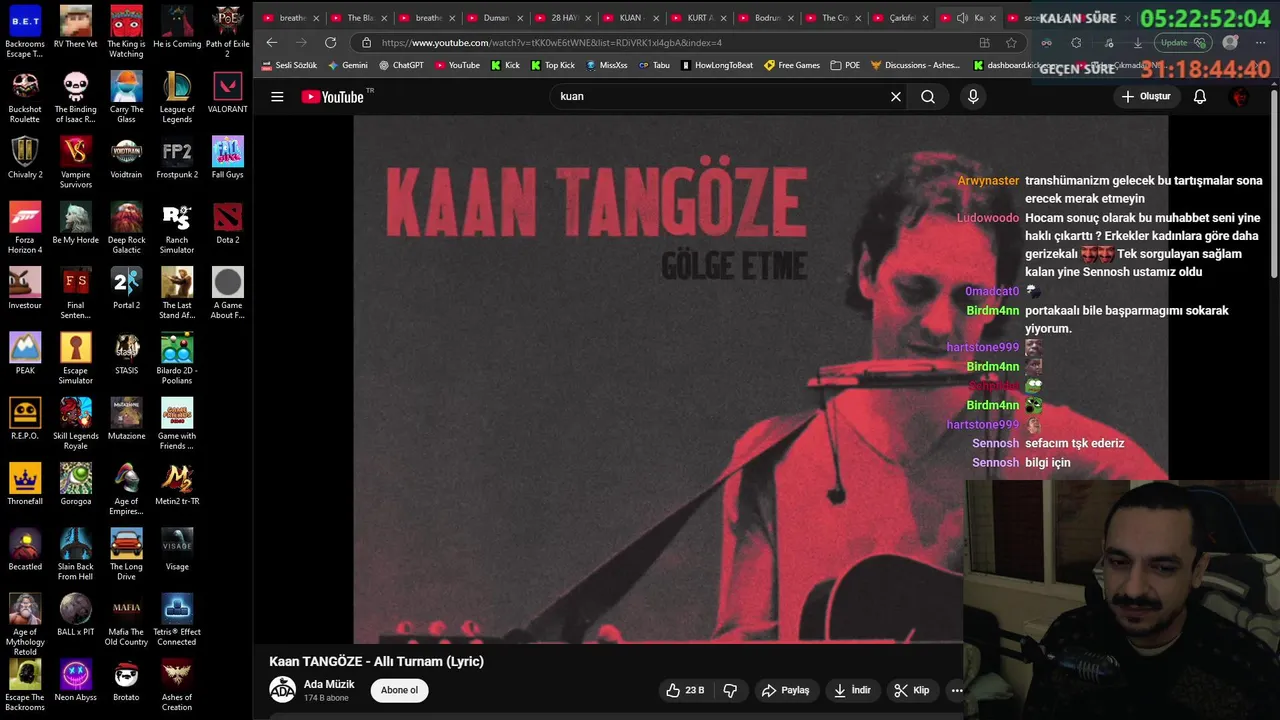Switch to the Bodrun browser tab
1280x720 pixels.
click(768, 18)
